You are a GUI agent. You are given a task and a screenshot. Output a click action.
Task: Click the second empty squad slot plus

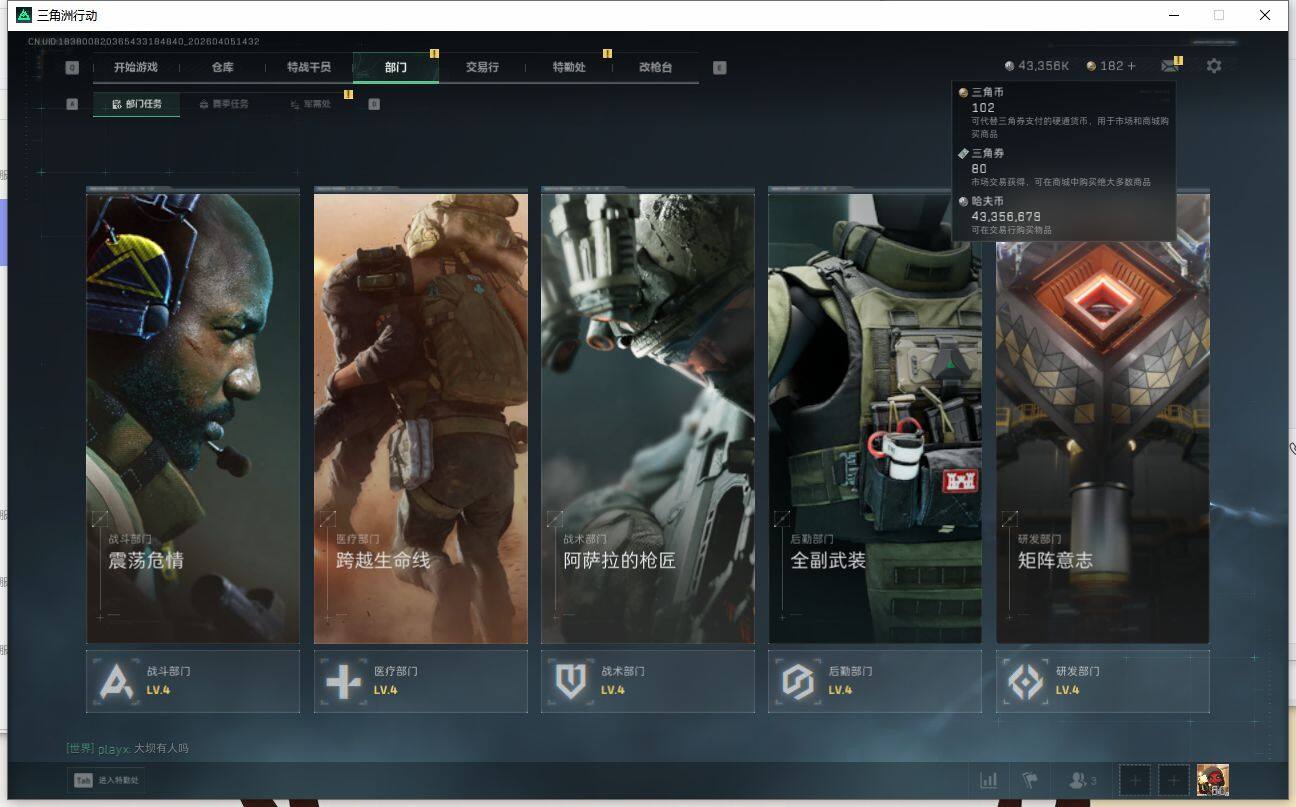(1174, 780)
